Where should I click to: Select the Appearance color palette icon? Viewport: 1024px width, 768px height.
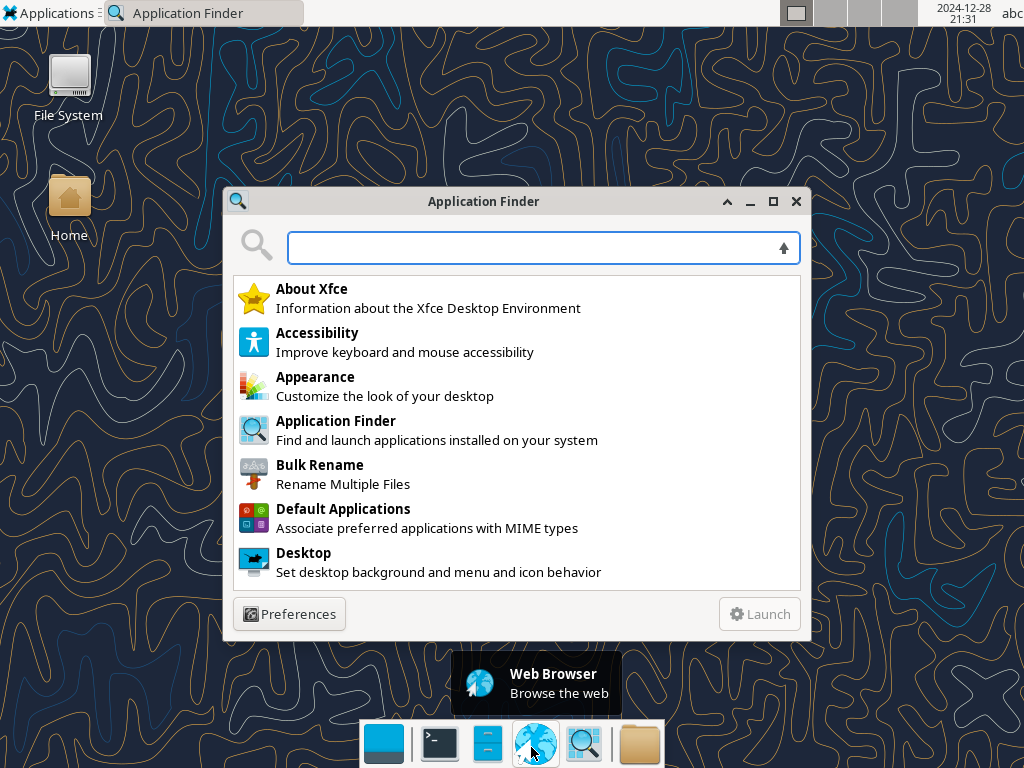click(253, 386)
